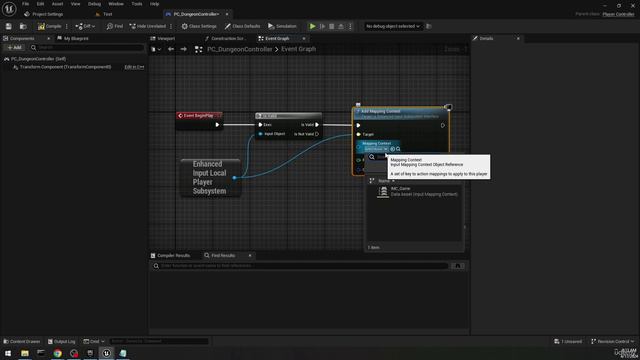Click the Stop icon in the play controls
Screen dimensions: 640x360
[x=331, y=26]
